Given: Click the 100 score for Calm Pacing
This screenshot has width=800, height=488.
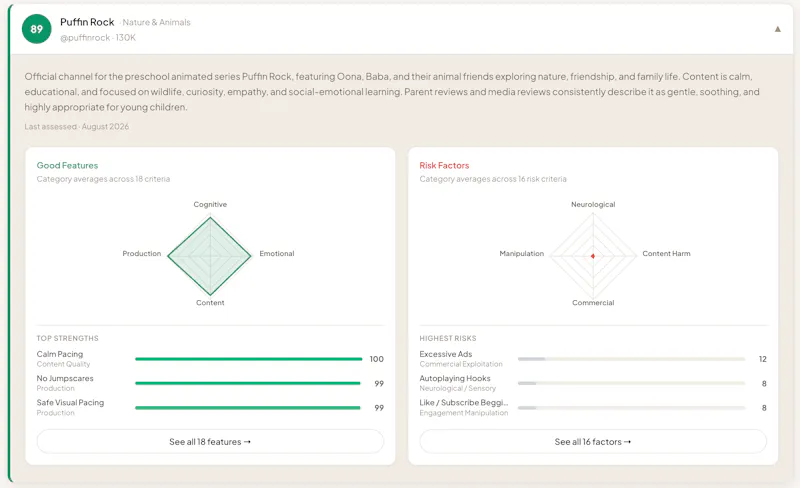Looking at the screenshot, I should tap(377, 359).
